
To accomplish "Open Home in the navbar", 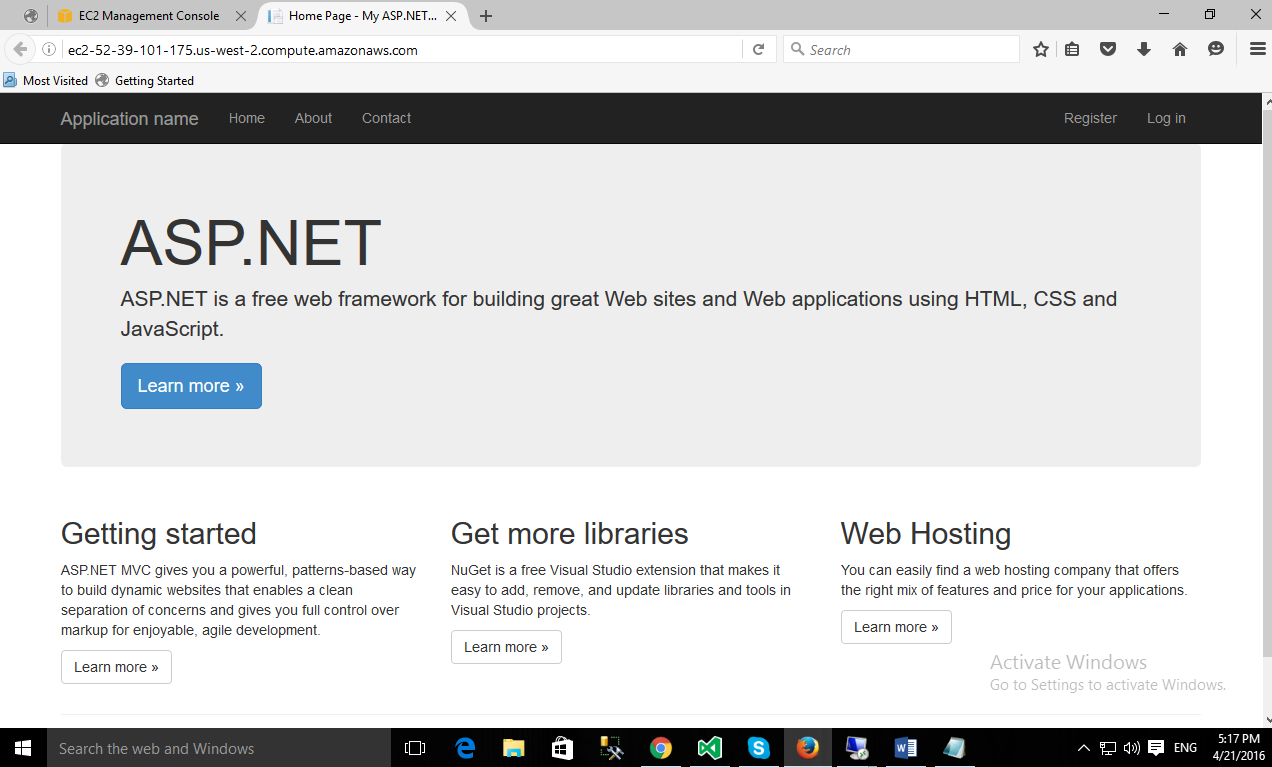I will point(247,118).
